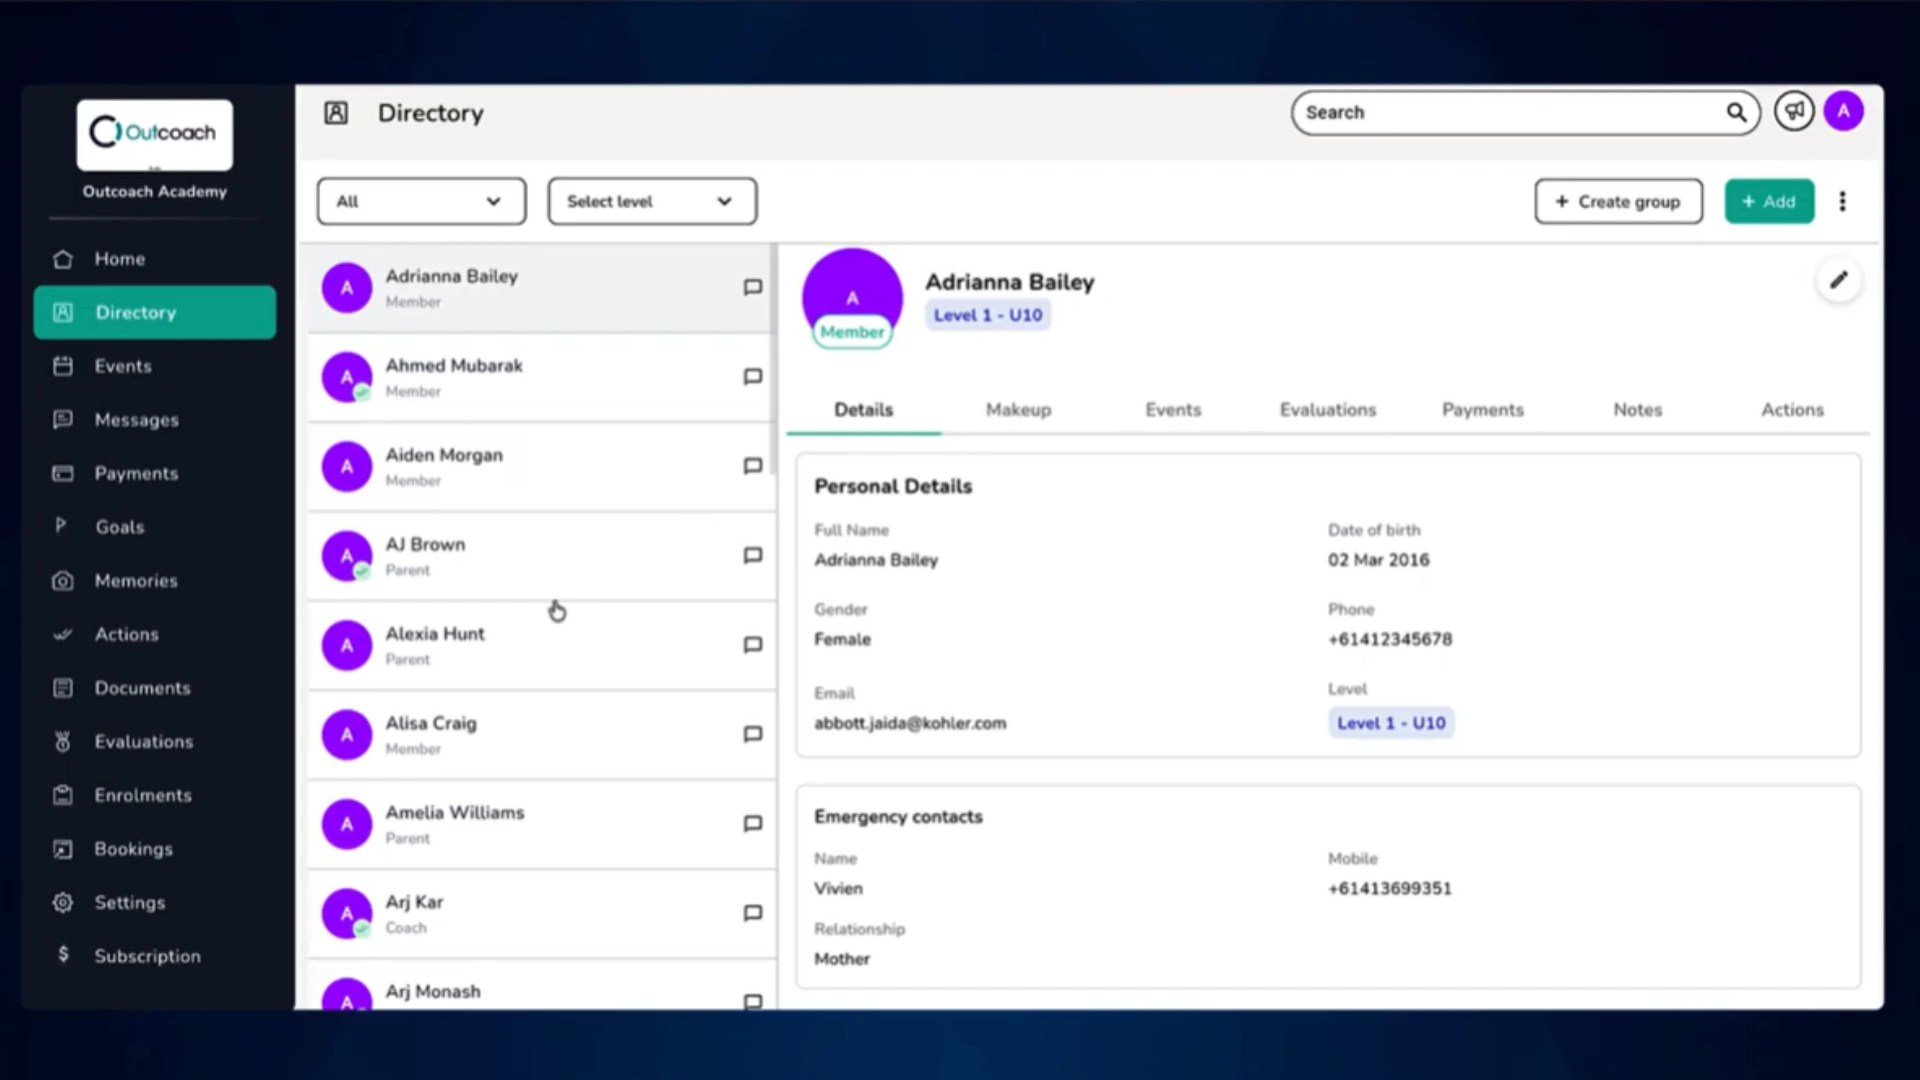Click the phone number +61412345678

(1390, 639)
